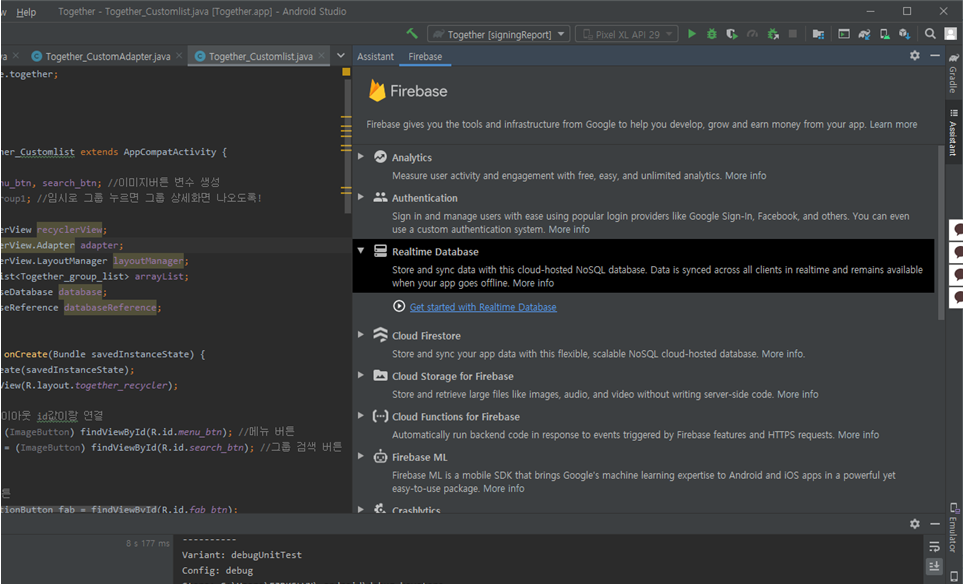
Task: Close the Together_Customlist.java tab
Action: (x=322, y=56)
